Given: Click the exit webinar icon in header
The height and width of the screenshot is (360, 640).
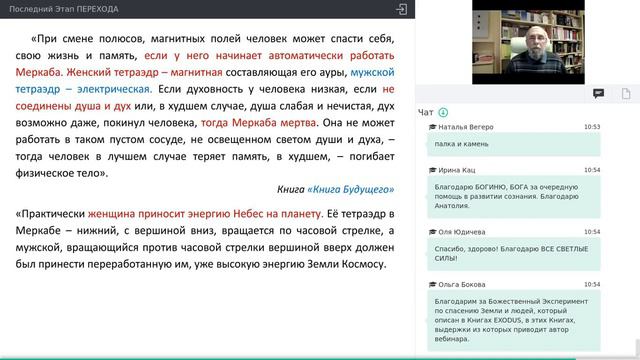Looking at the screenshot, I should [401, 9].
